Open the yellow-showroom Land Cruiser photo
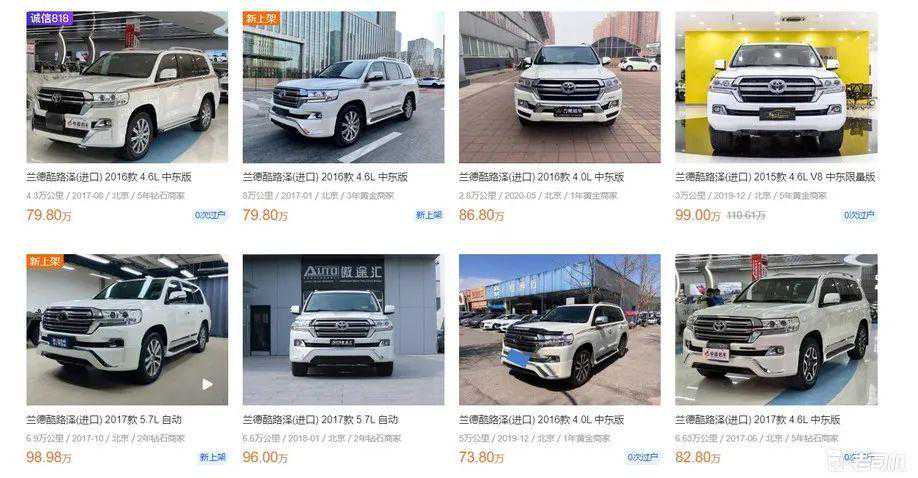 tap(776, 87)
